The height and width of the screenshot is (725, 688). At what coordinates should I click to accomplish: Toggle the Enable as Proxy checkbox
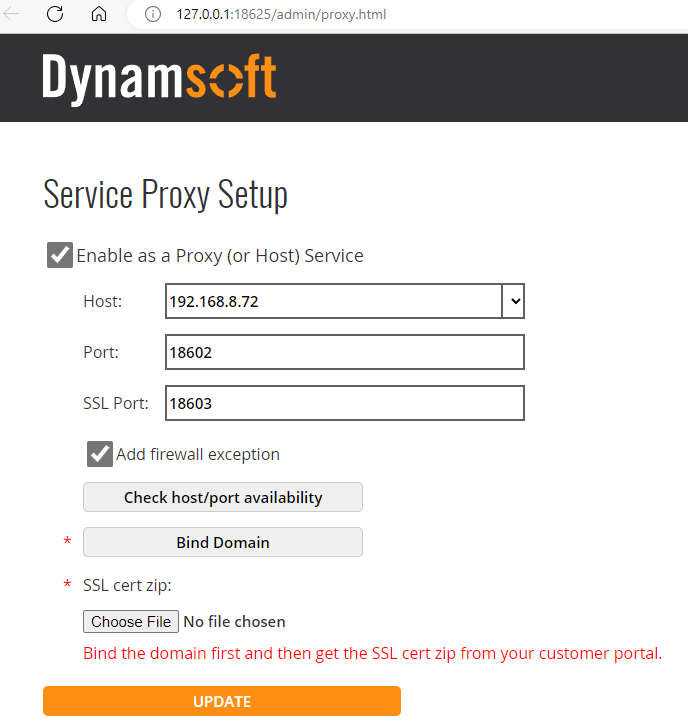[60, 255]
